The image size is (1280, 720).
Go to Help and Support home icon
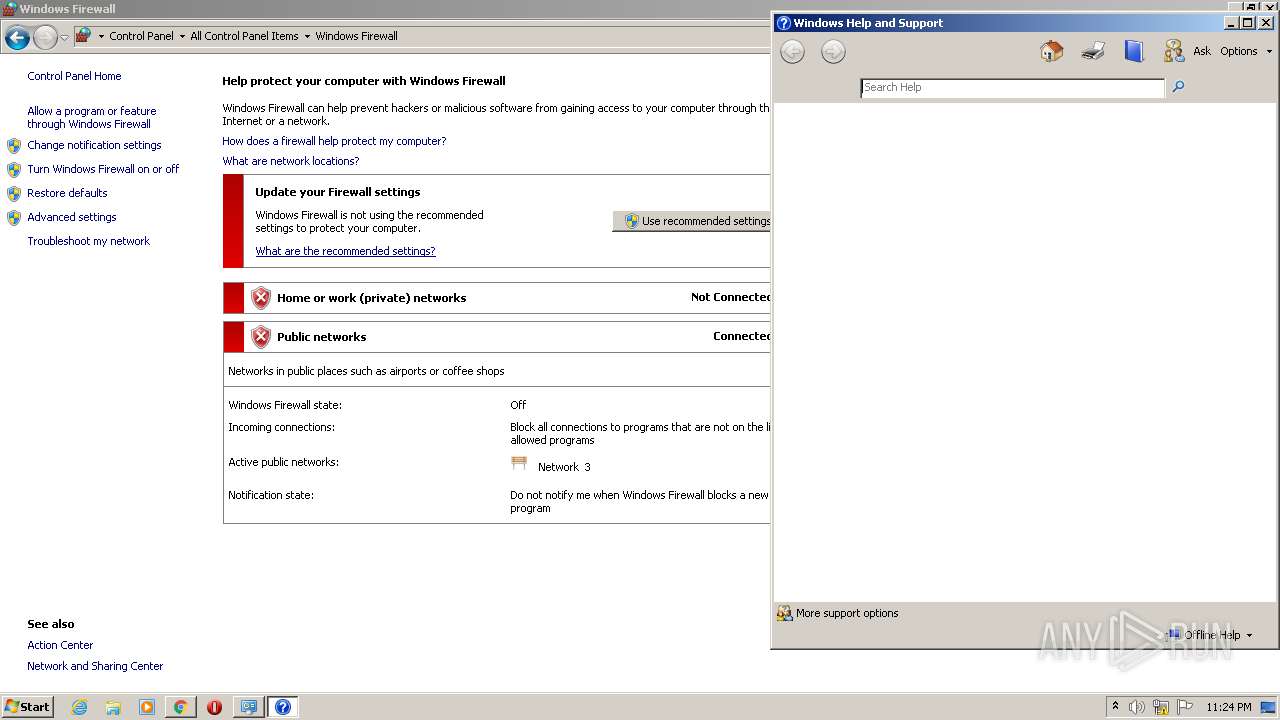[1051, 51]
